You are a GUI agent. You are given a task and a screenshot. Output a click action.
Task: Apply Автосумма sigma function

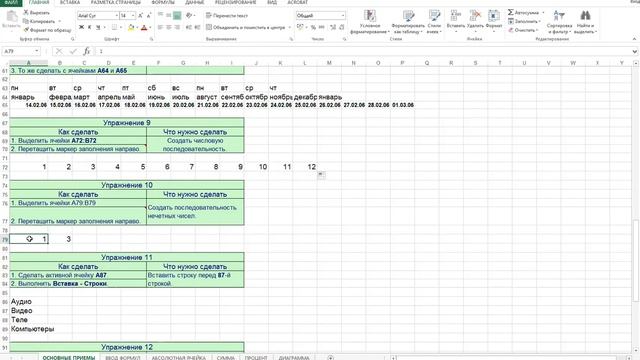point(523,13)
